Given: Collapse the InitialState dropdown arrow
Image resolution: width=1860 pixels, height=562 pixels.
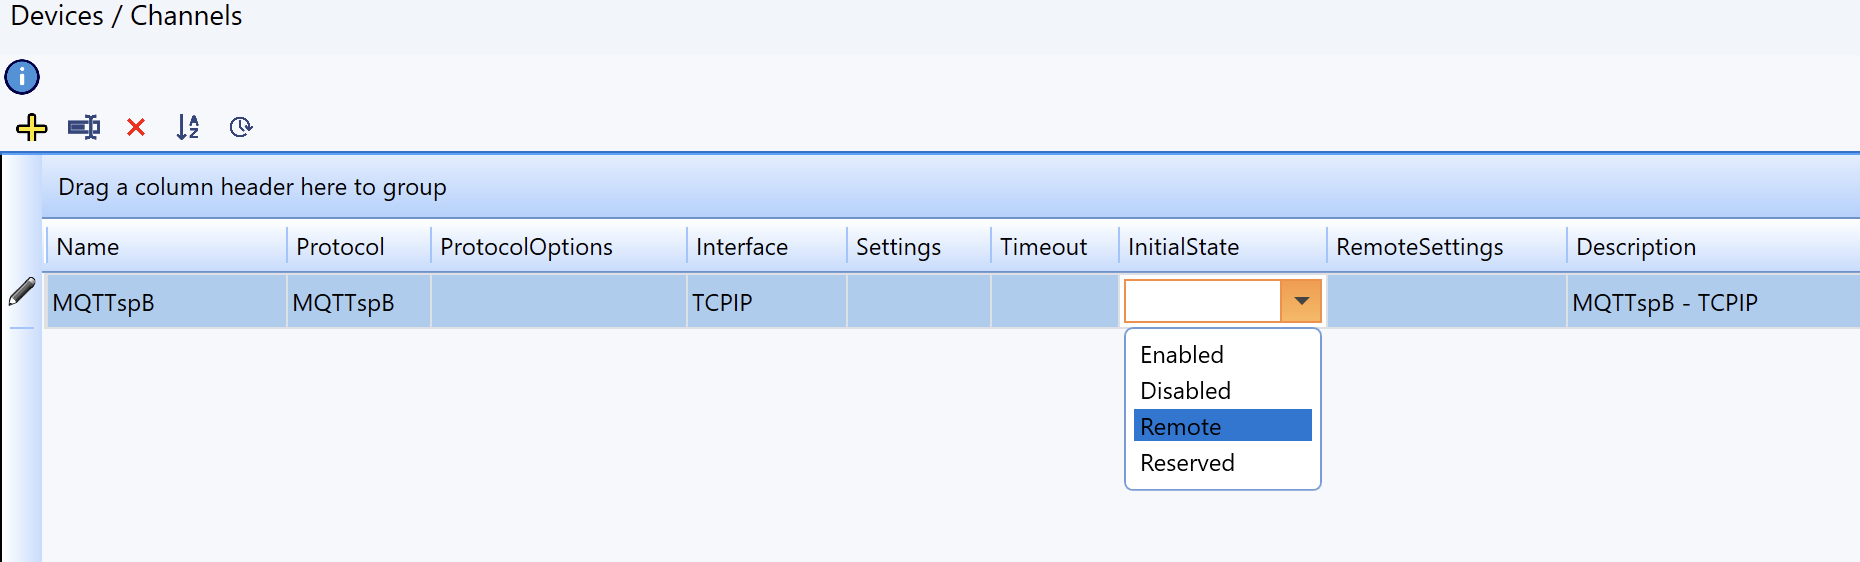Looking at the screenshot, I should [1301, 301].
